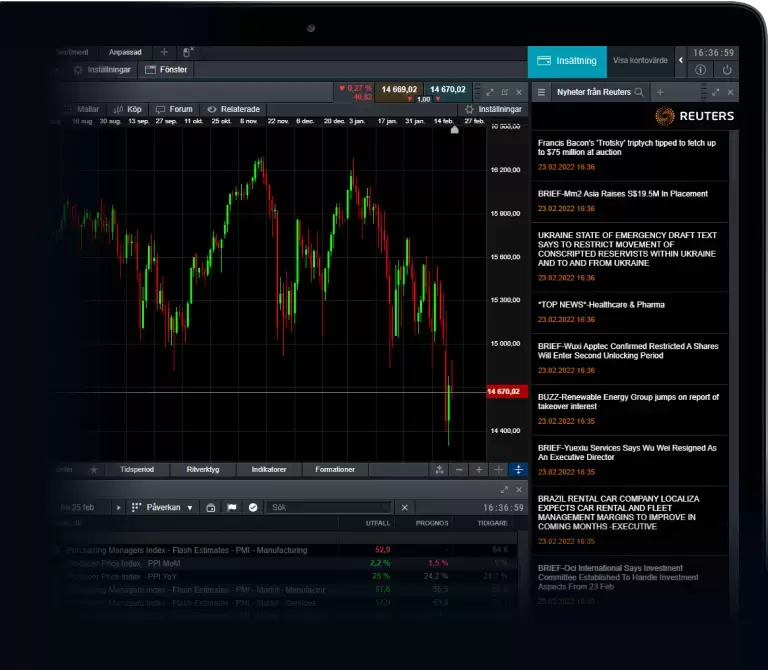The image size is (768, 670).
Task: Open the Formationer menu
Action: pyautogui.click(x=335, y=470)
